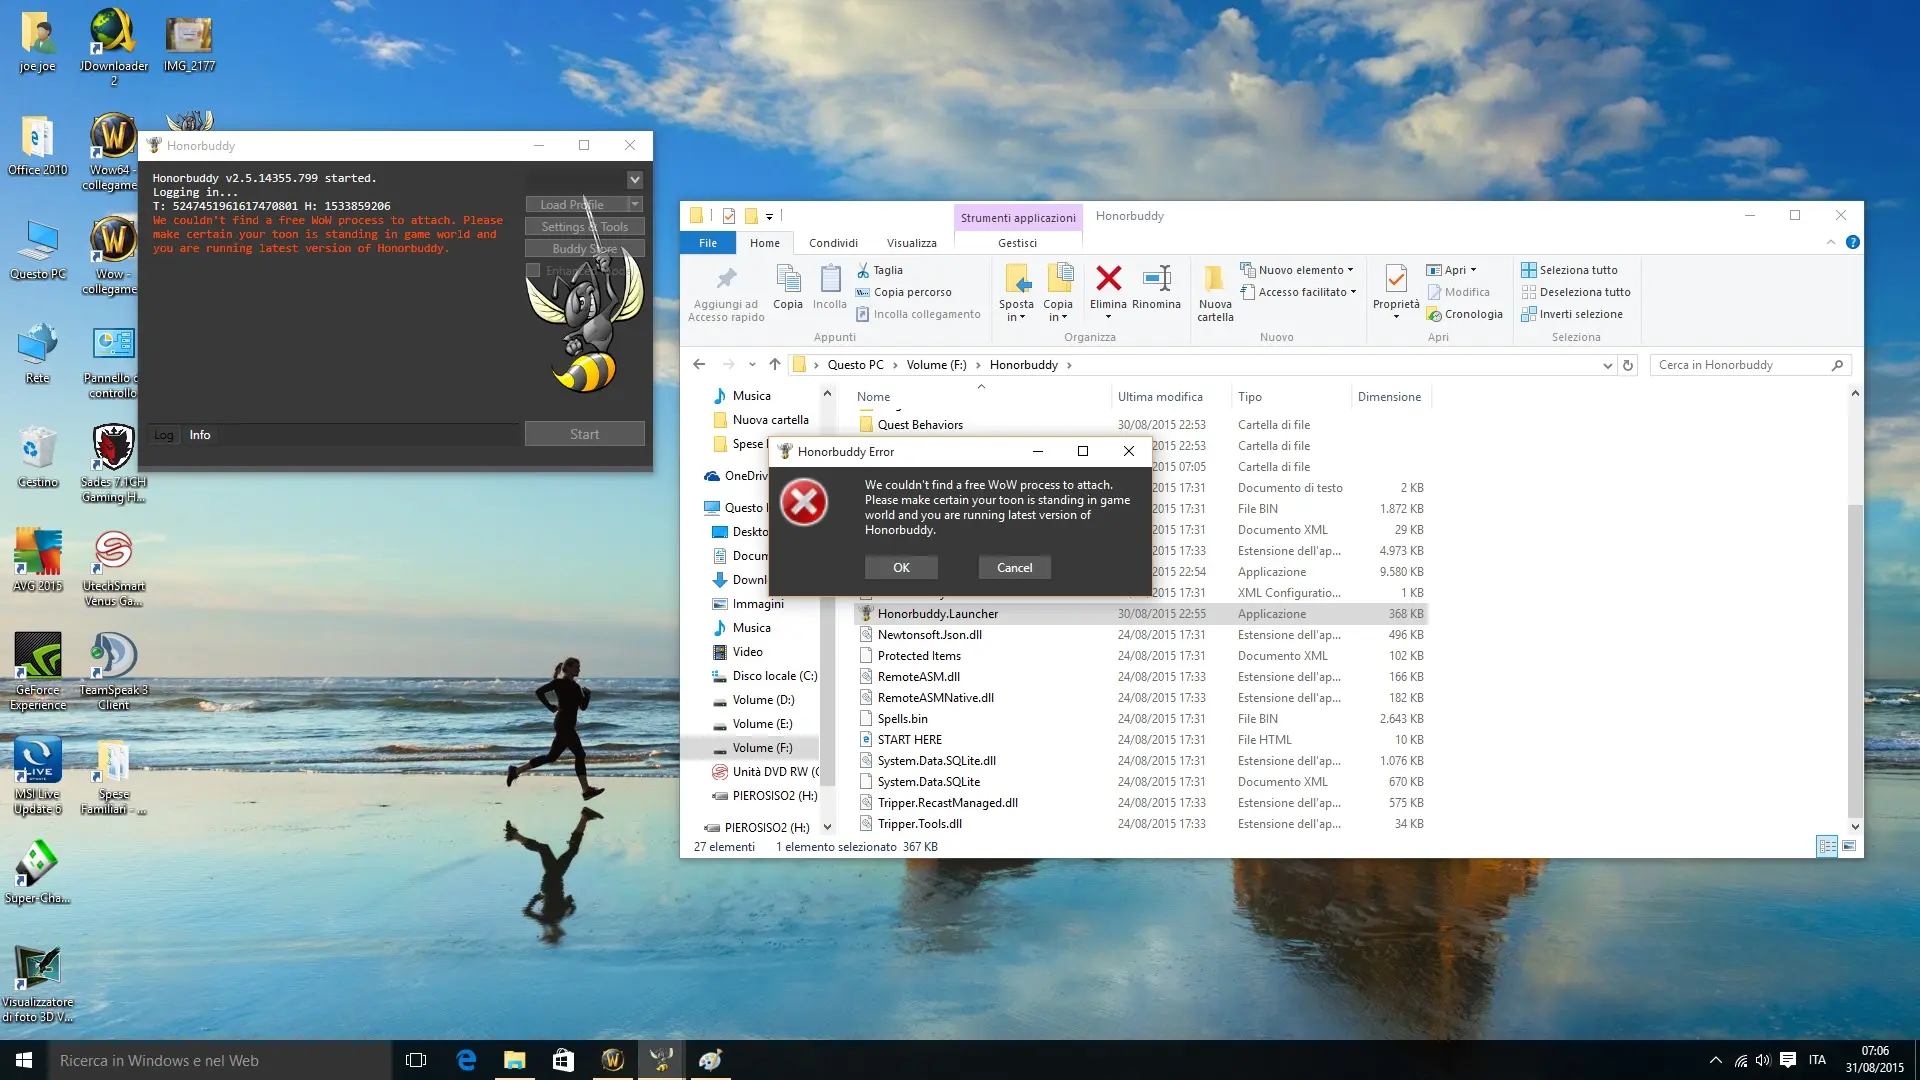Click the Nuova cartella icon
Viewport: 1920px width, 1080px height.
tap(1215, 279)
